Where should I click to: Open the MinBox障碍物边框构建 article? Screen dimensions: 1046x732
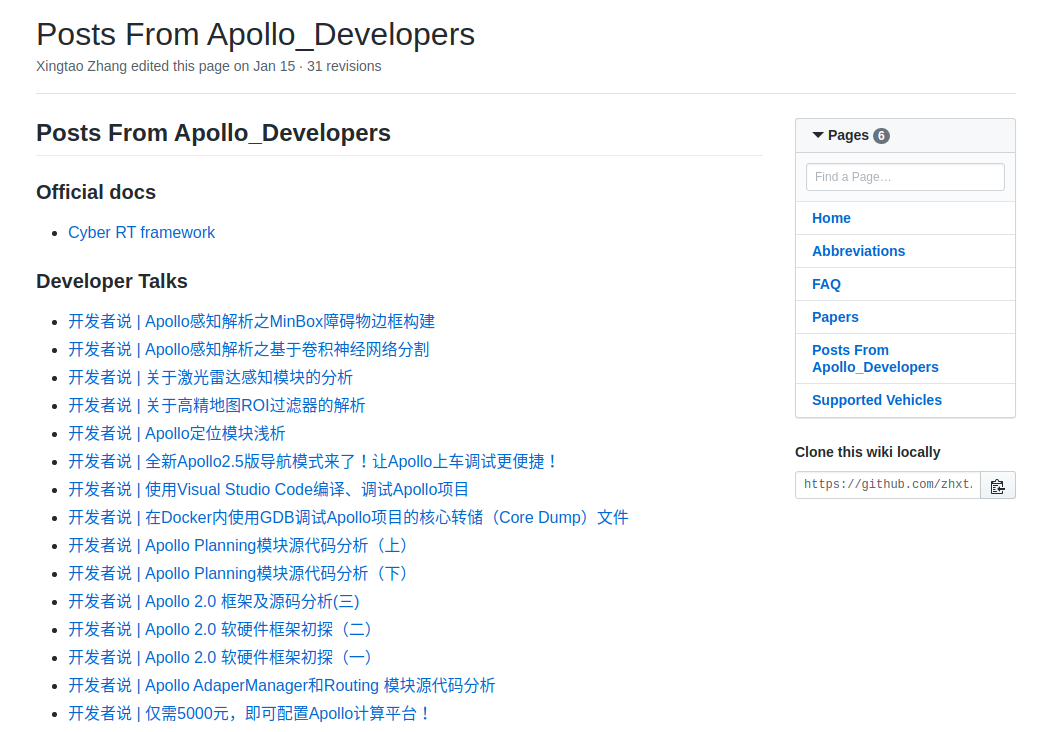pos(251,321)
